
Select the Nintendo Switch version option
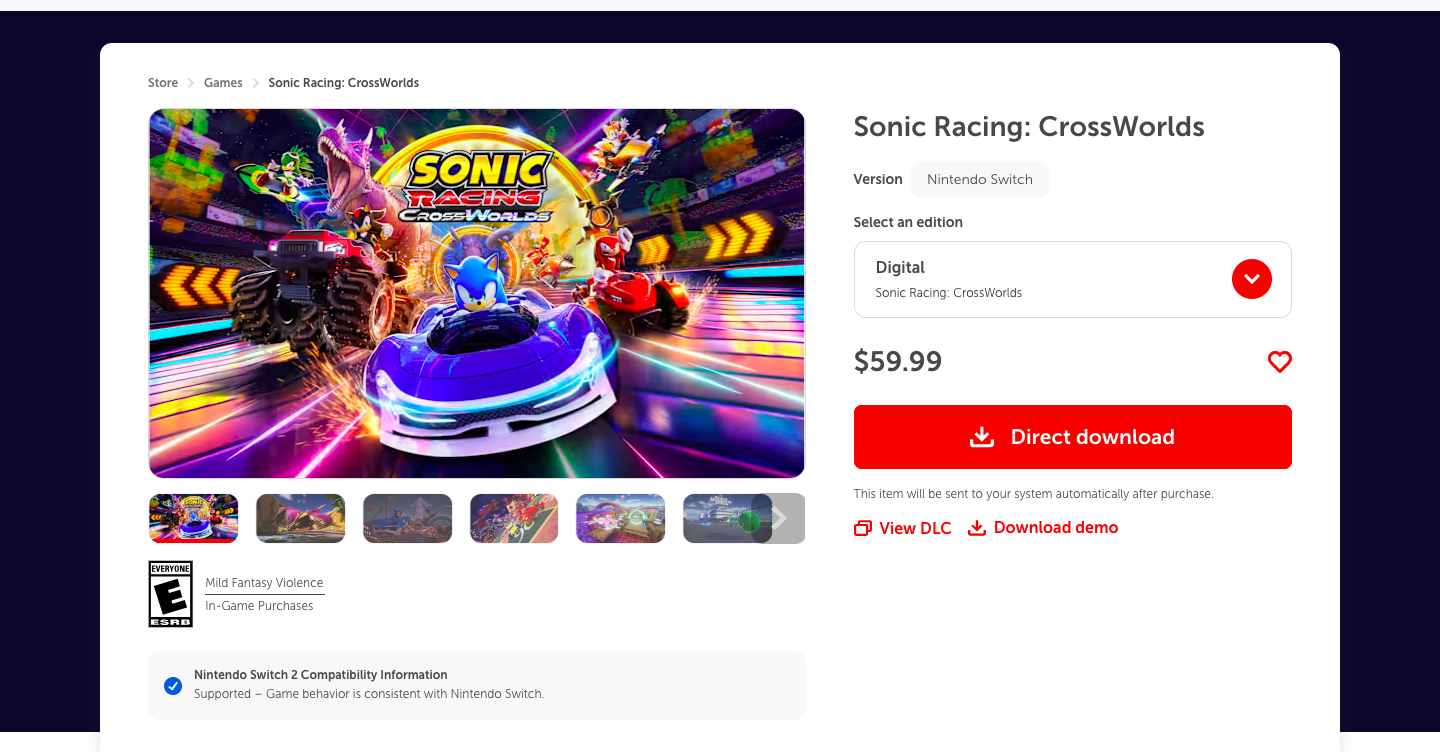[x=979, y=180]
